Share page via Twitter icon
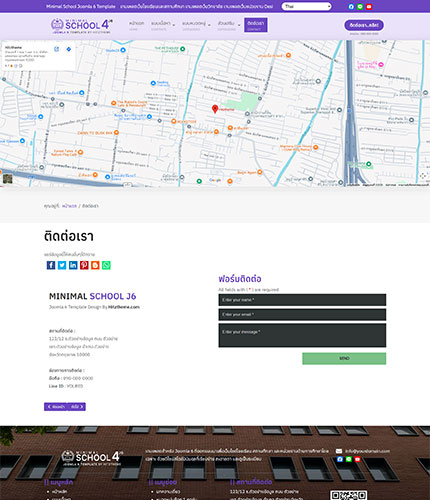Viewport: 430px width, 500px height. (62, 265)
